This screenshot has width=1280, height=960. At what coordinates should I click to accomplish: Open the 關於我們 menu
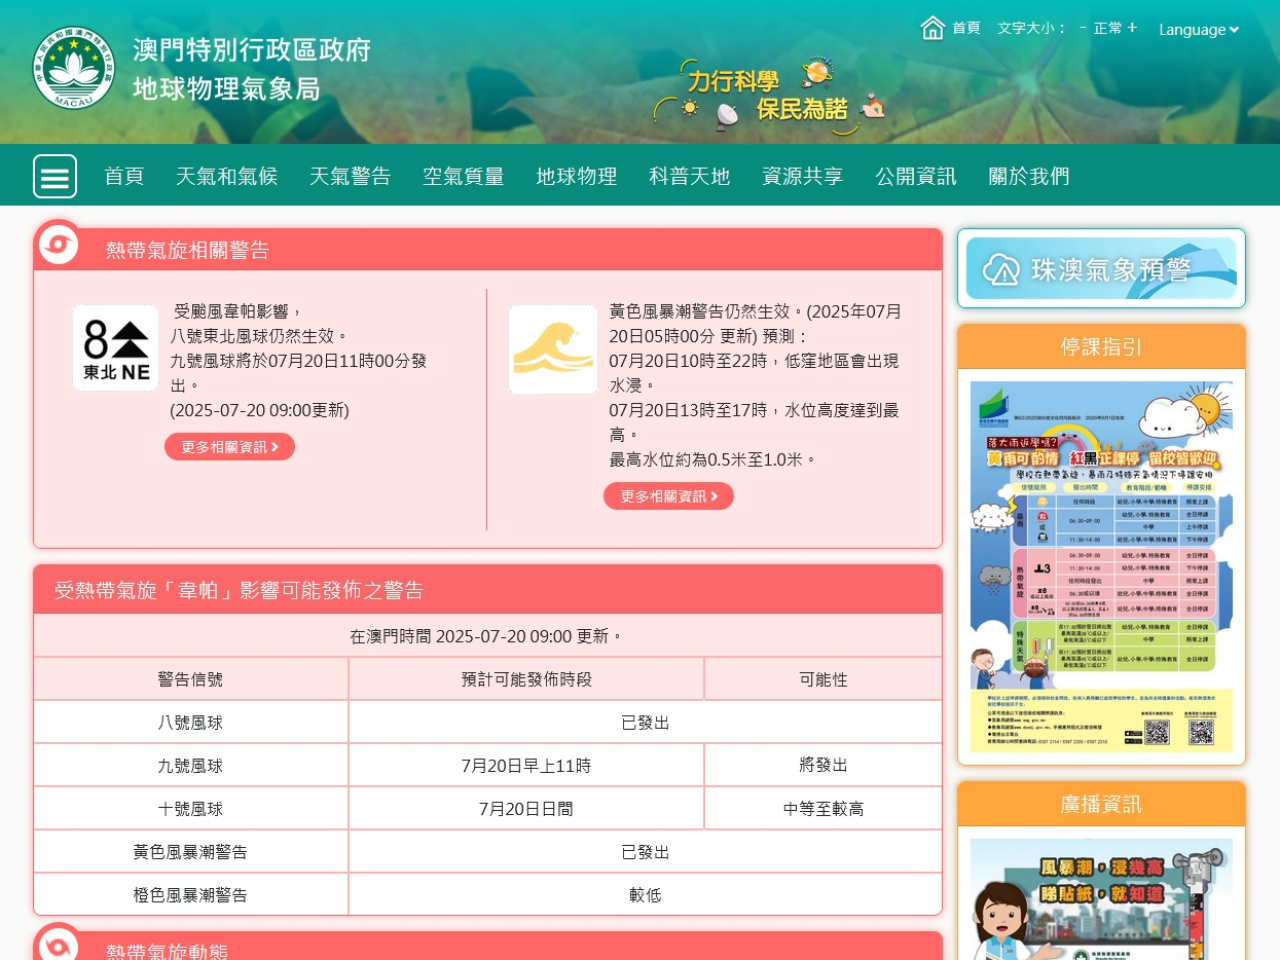1029,176
